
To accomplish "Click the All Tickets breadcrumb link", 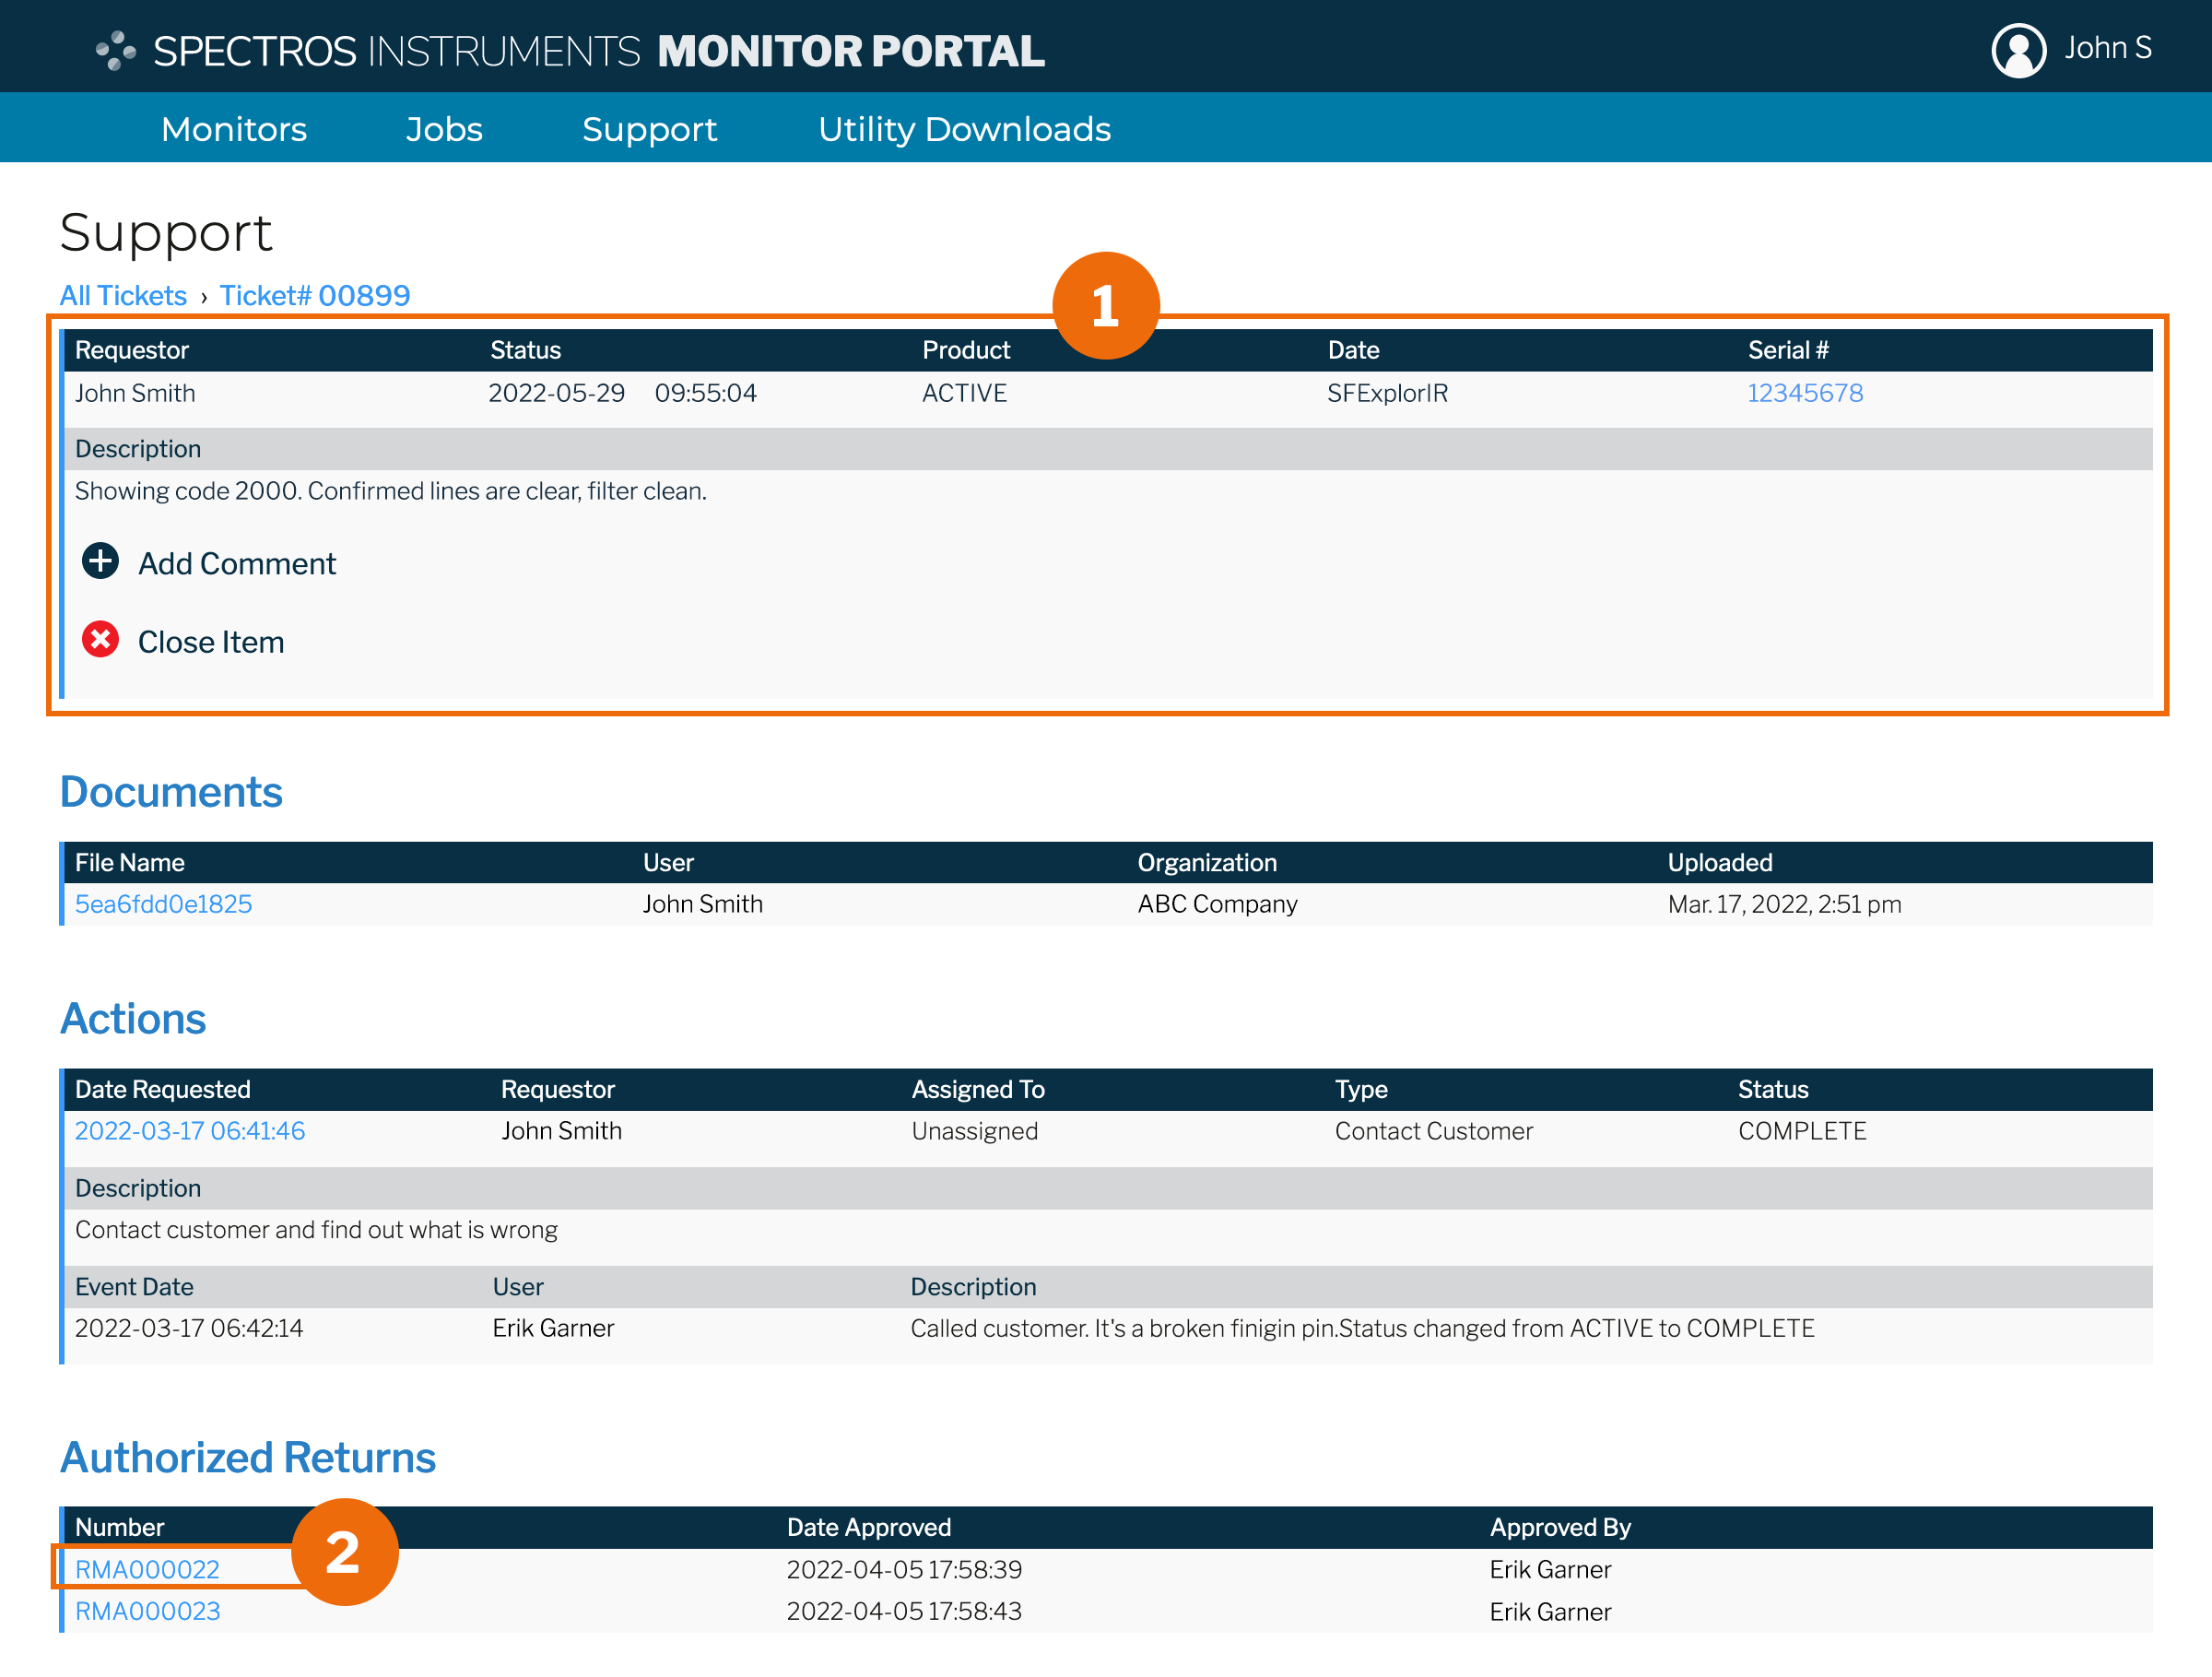I will click(x=123, y=296).
